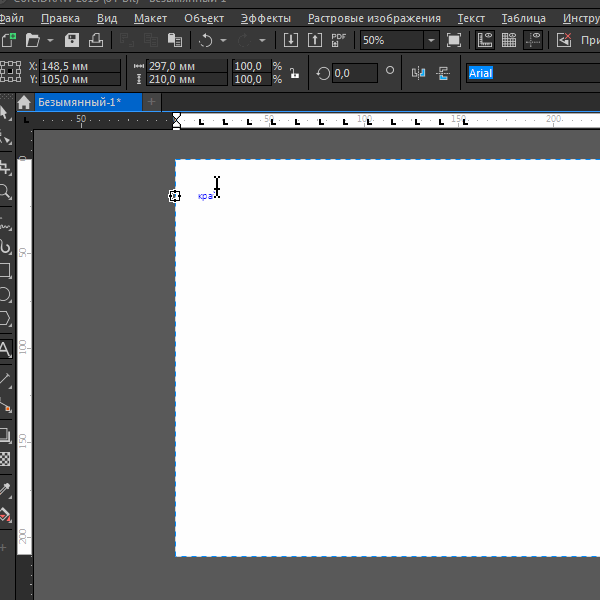Select the Freehand drawing tool

[5, 223]
